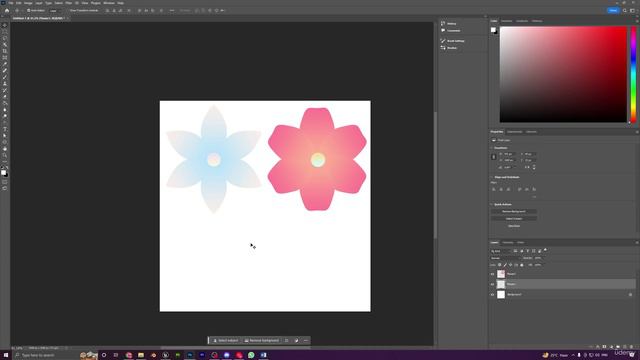Collapse the Quick Actions section
Image resolution: width=640 pixels, height=360 pixels.
491,204
